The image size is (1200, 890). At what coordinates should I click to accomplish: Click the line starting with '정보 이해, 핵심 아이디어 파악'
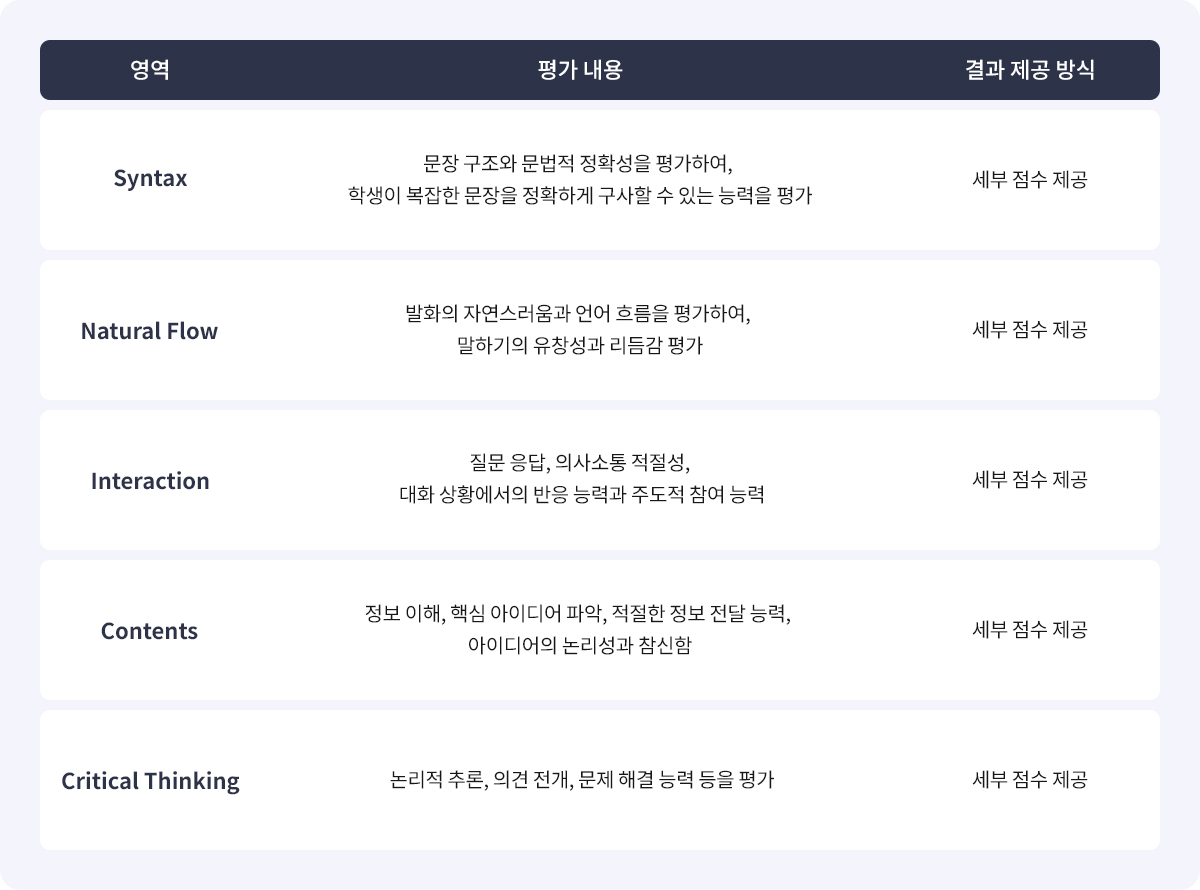pos(579,613)
